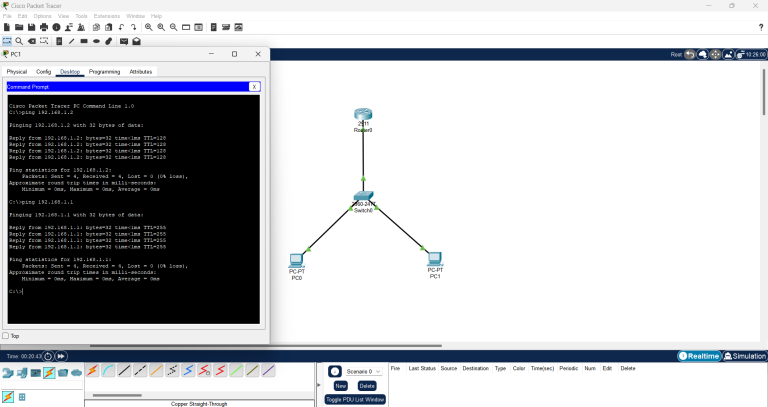Copy selection with the copy icon

pyautogui.click(x=96, y=27)
